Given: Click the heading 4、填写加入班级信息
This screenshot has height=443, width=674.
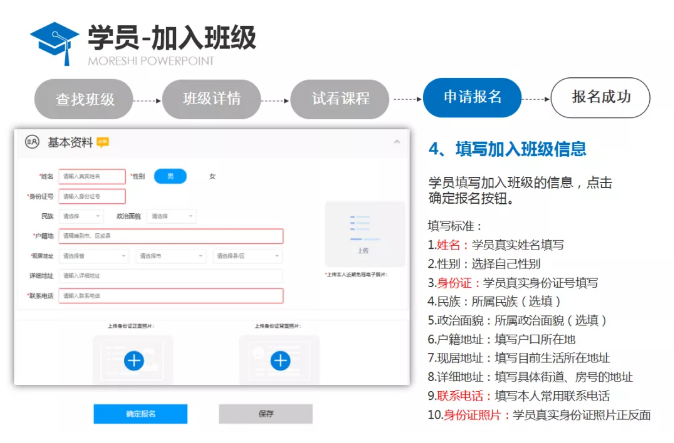Looking at the screenshot, I should 507,149.
